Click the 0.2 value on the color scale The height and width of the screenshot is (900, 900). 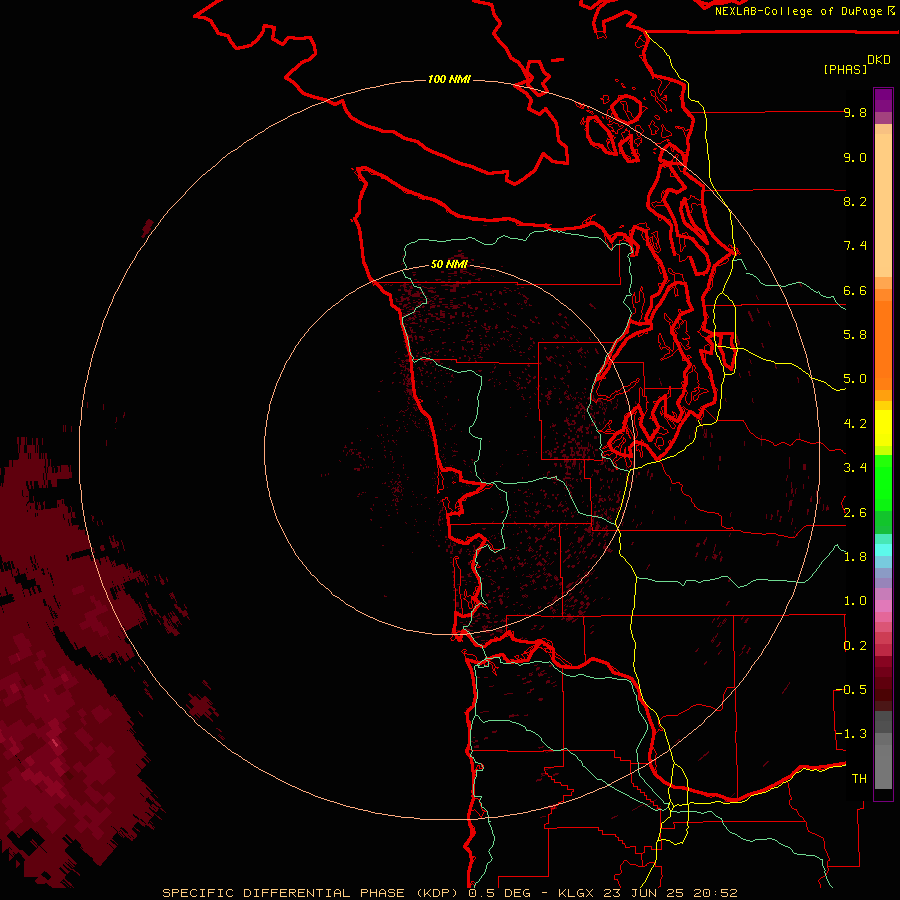(x=855, y=646)
